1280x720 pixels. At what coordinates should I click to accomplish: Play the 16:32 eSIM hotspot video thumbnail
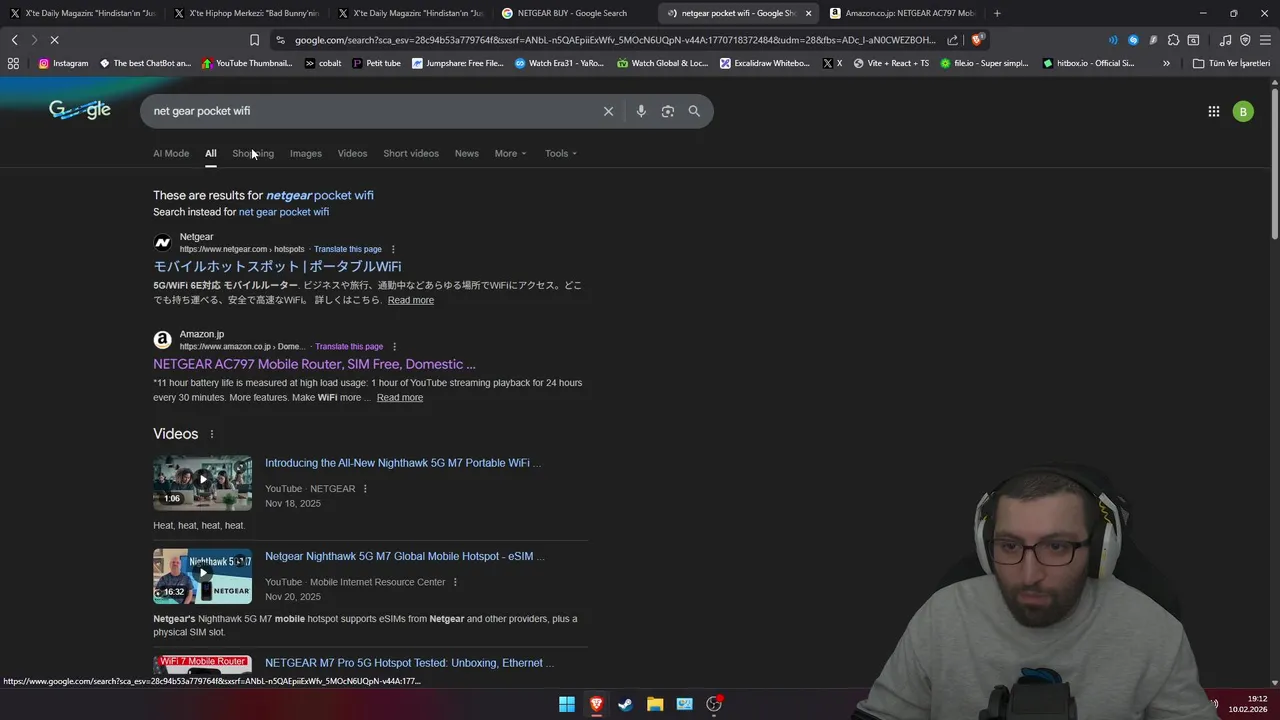click(x=203, y=576)
